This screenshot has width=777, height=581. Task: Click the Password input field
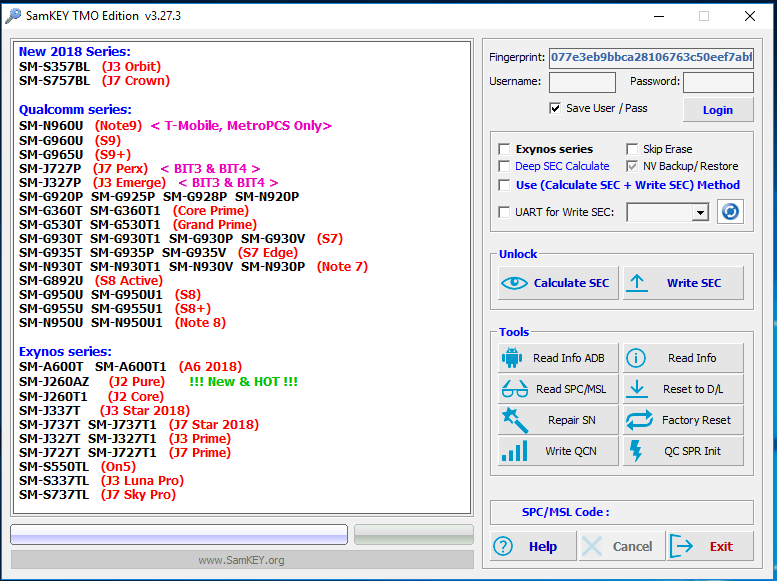(718, 82)
